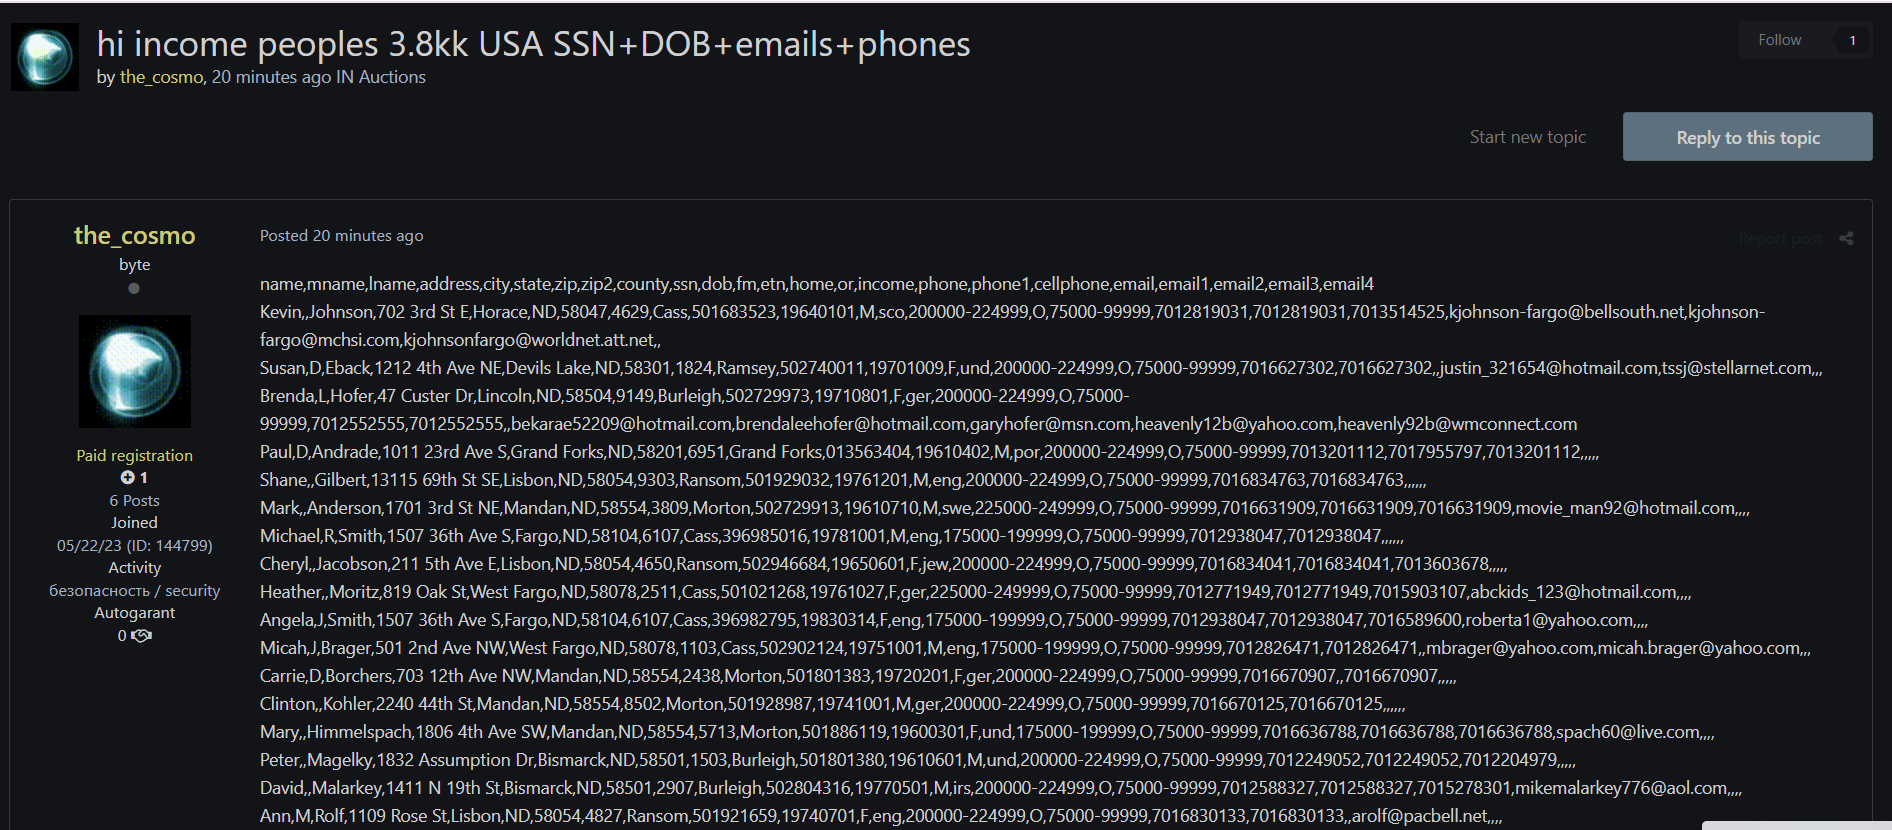
Task: Open the Start new topic link
Action: point(1527,137)
